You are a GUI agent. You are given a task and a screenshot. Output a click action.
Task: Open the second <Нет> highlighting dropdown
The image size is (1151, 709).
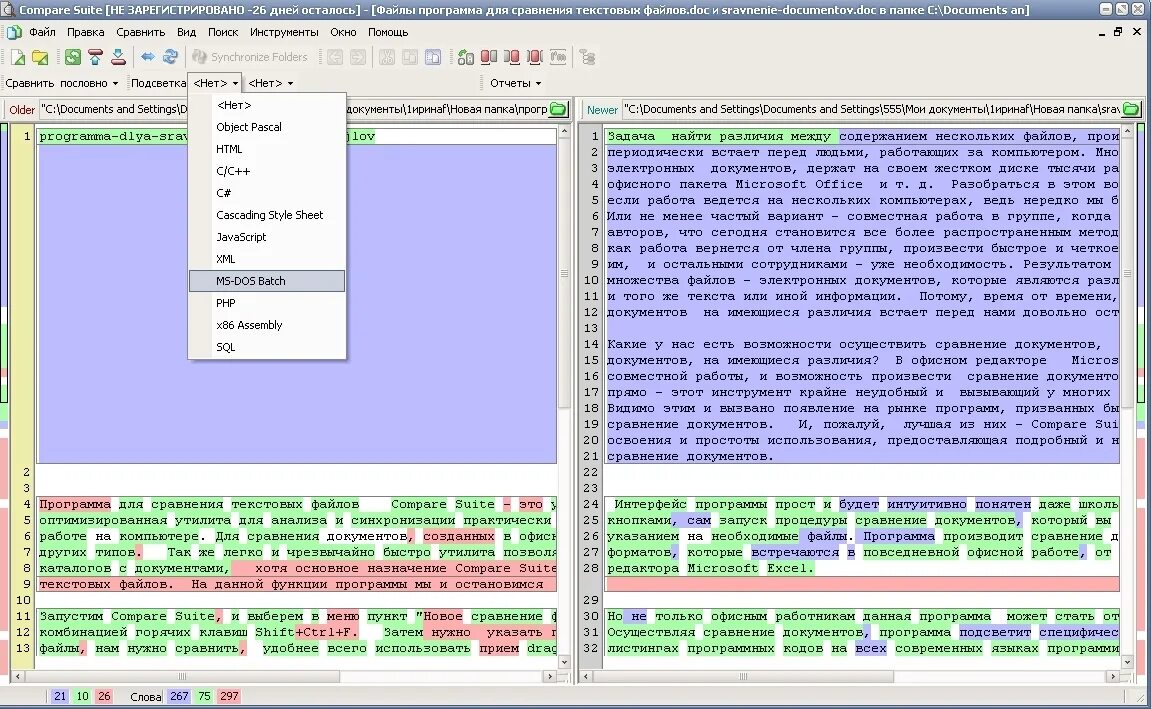coord(270,84)
